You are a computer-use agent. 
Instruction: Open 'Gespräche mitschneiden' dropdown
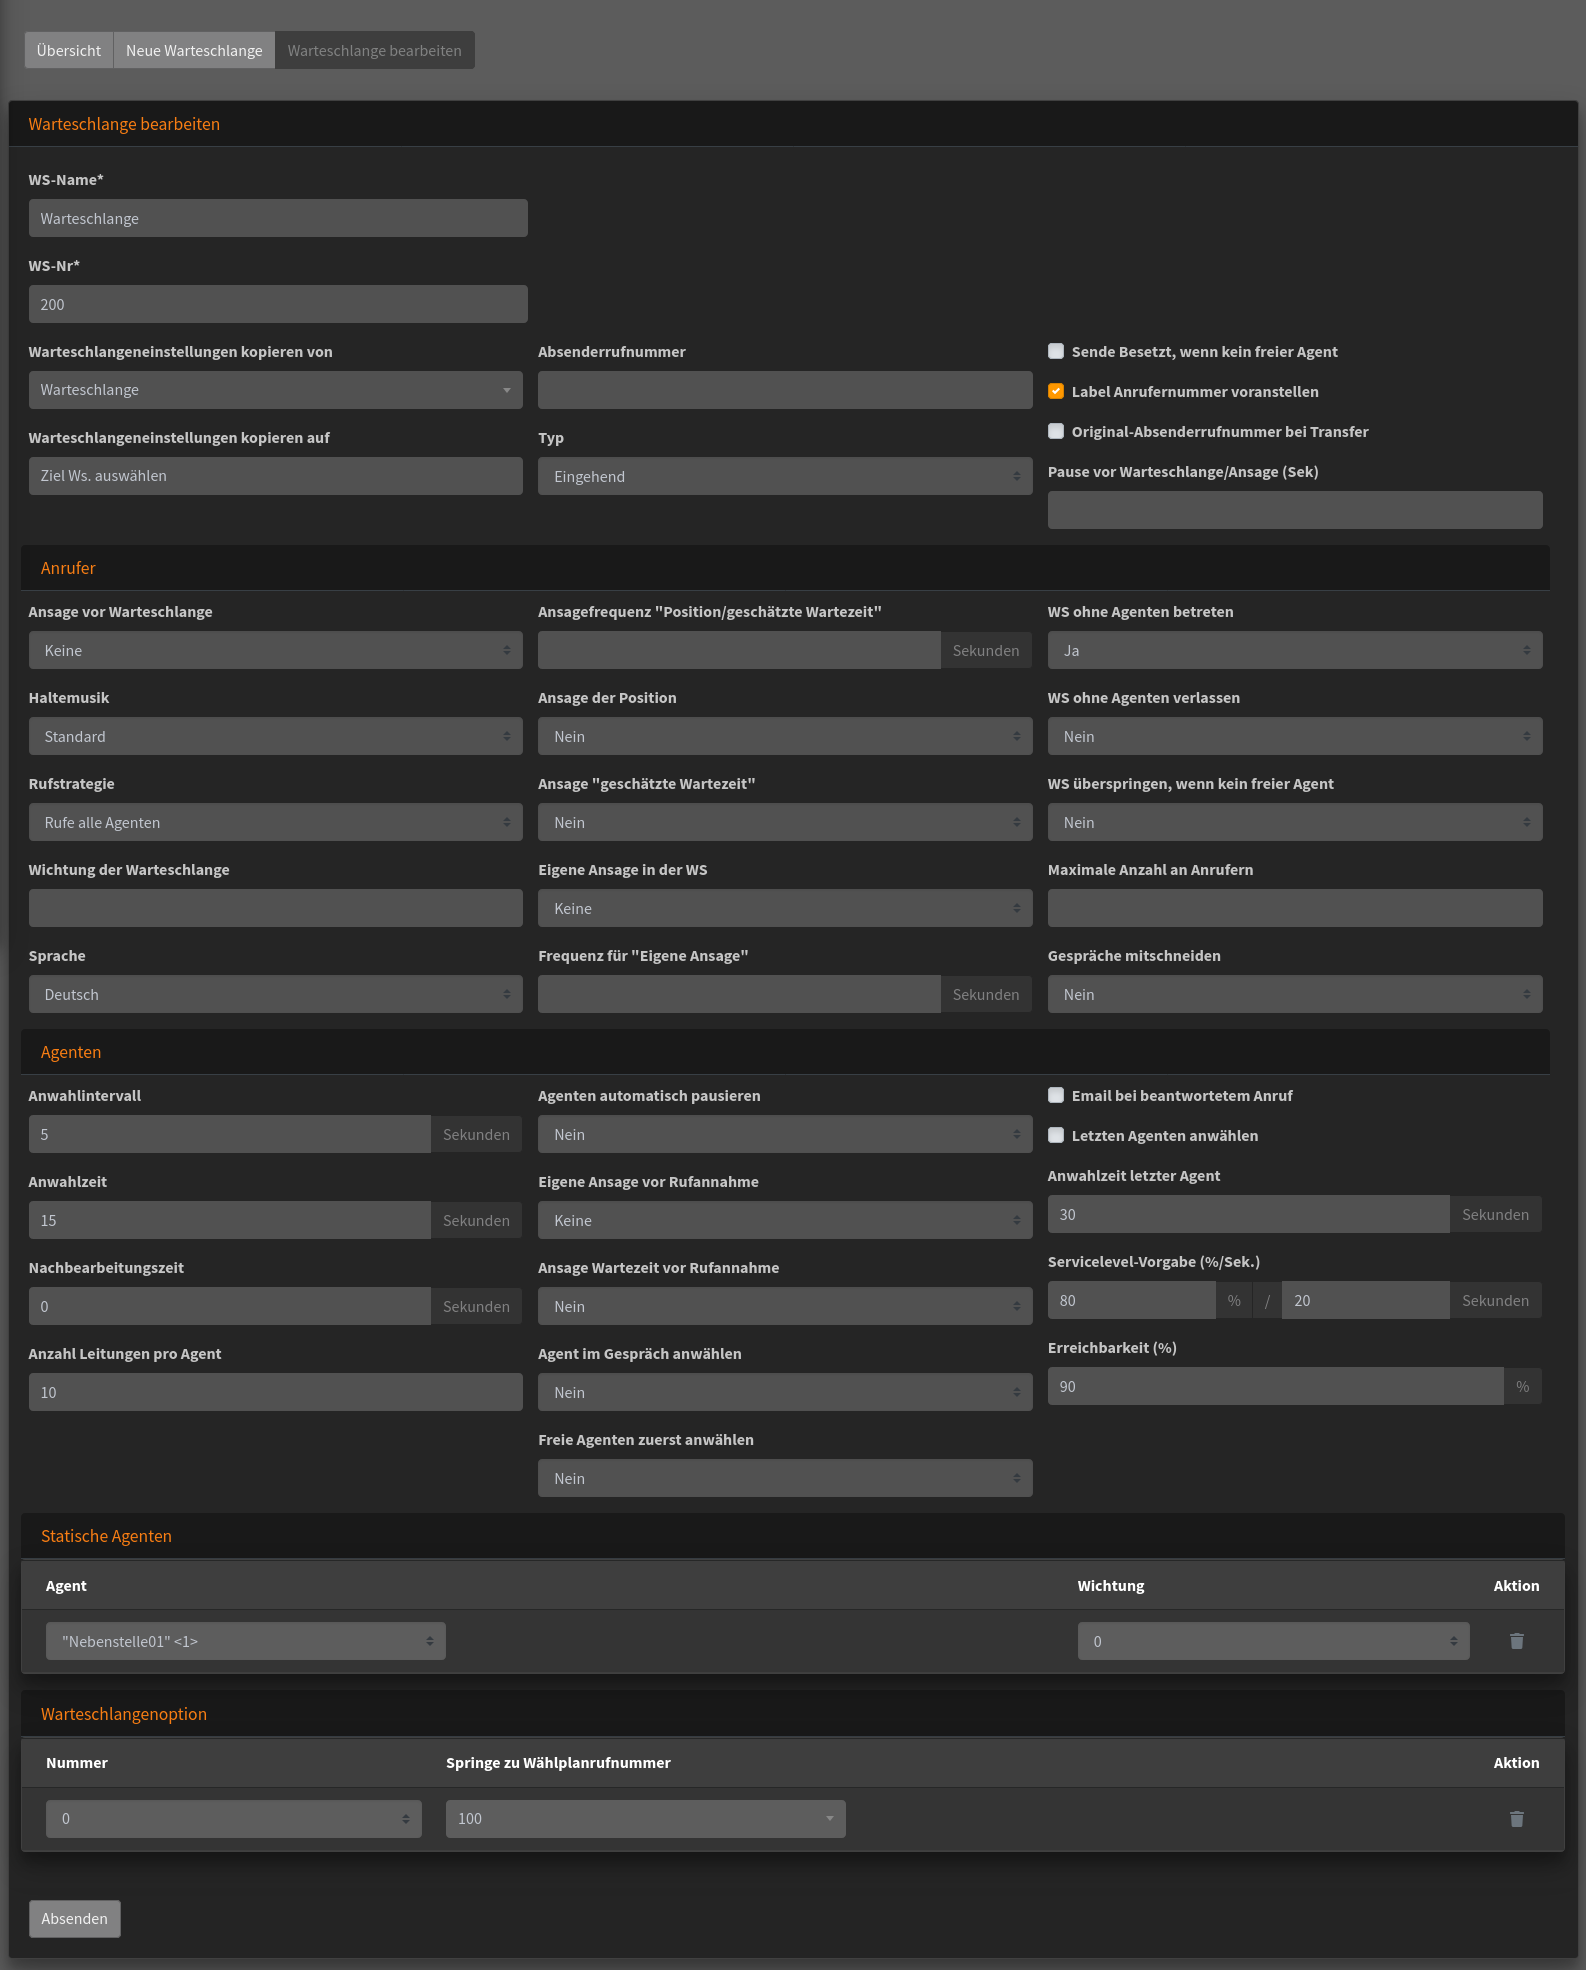(x=1294, y=994)
